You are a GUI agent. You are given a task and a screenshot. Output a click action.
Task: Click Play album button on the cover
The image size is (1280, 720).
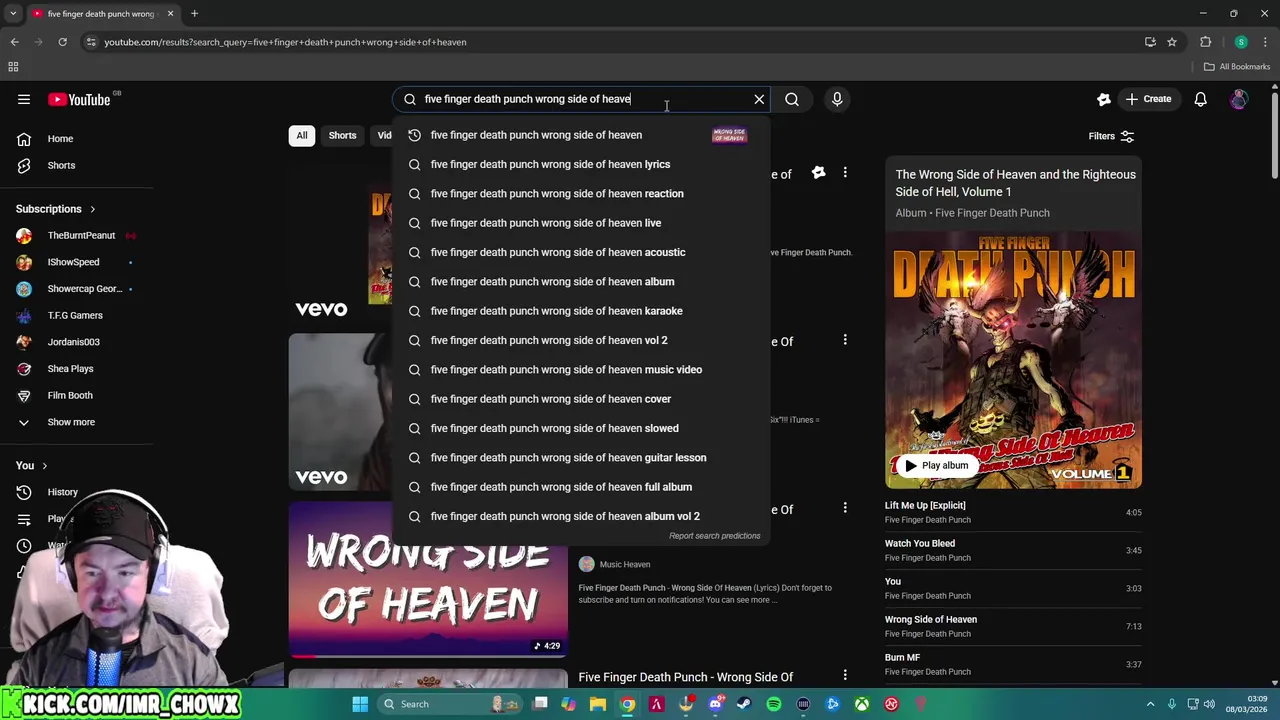click(937, 465)
